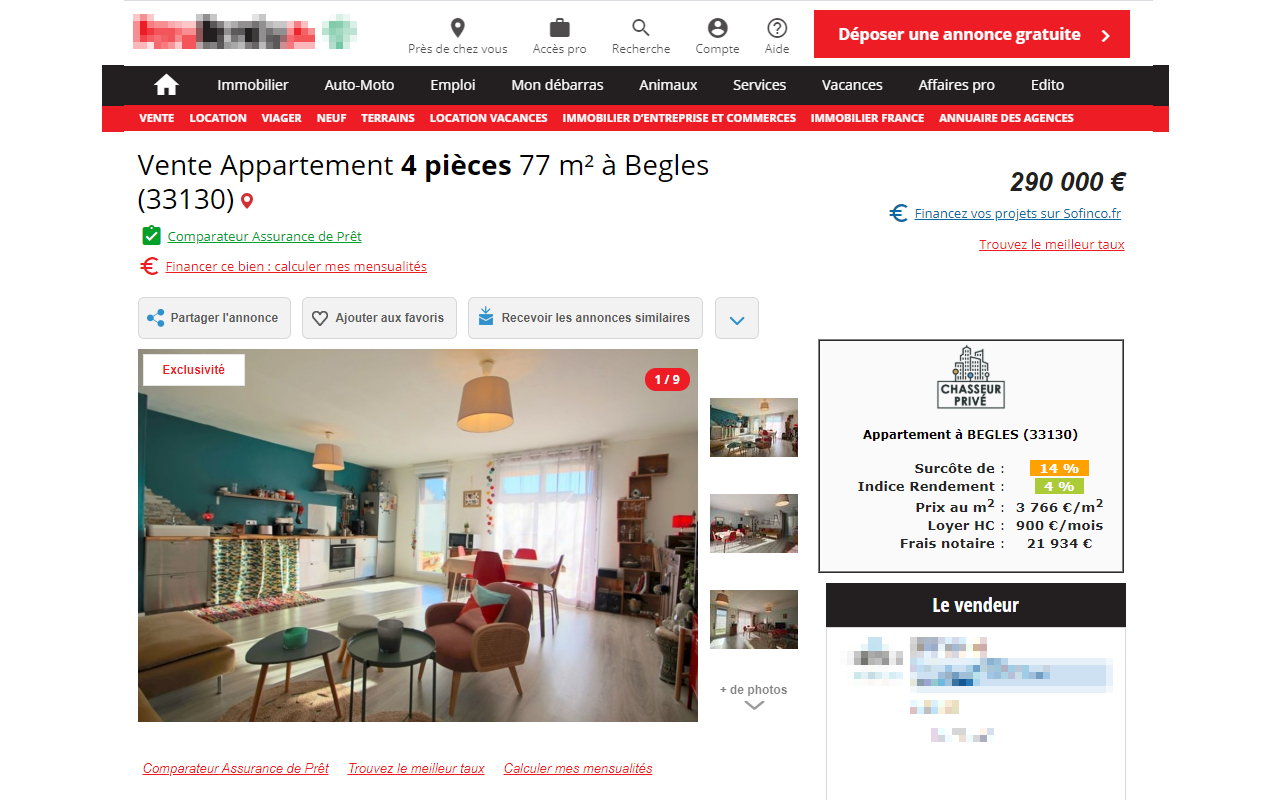Select the second photo thumbnail
Image resolution: width=1280 pixels, height=800 pixels.
tap(754, 523)
